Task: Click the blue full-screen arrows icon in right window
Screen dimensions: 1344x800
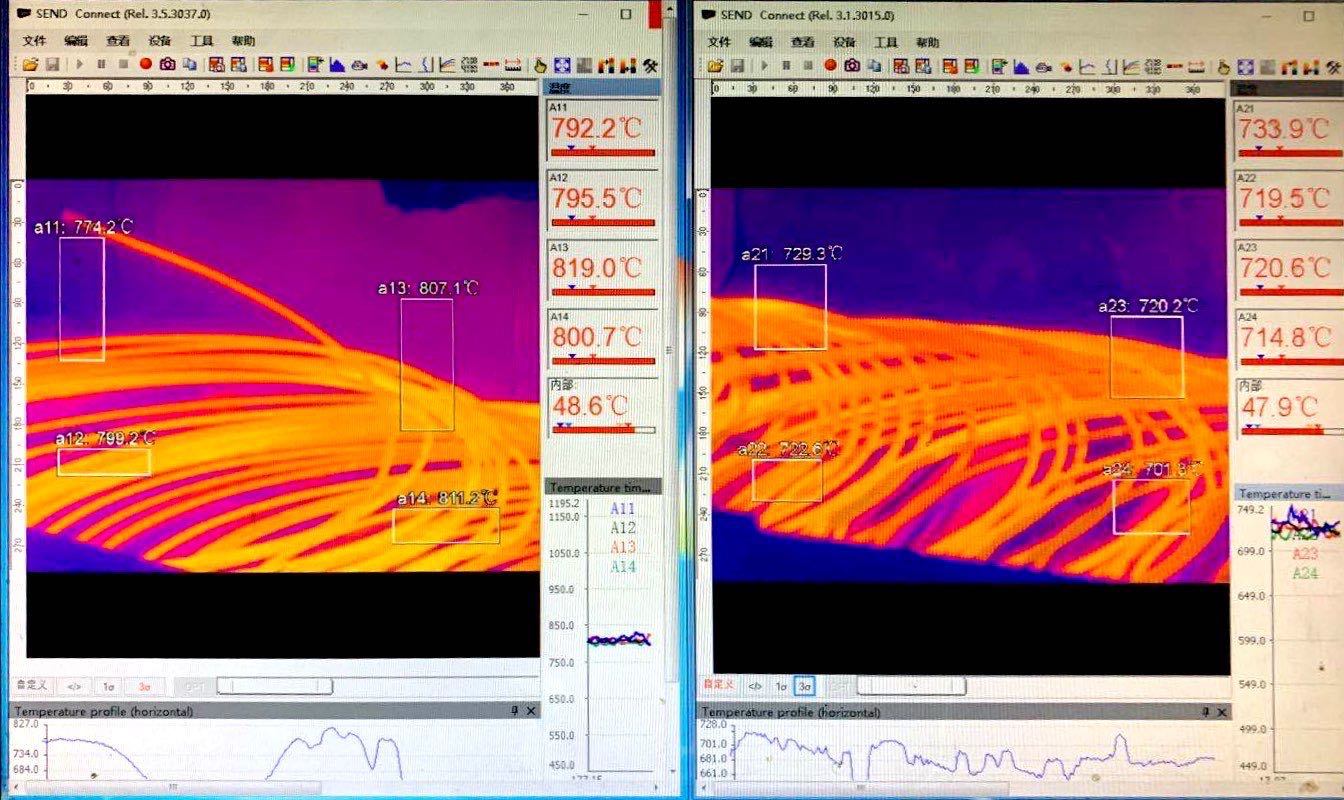Action: pos(1245,67)
